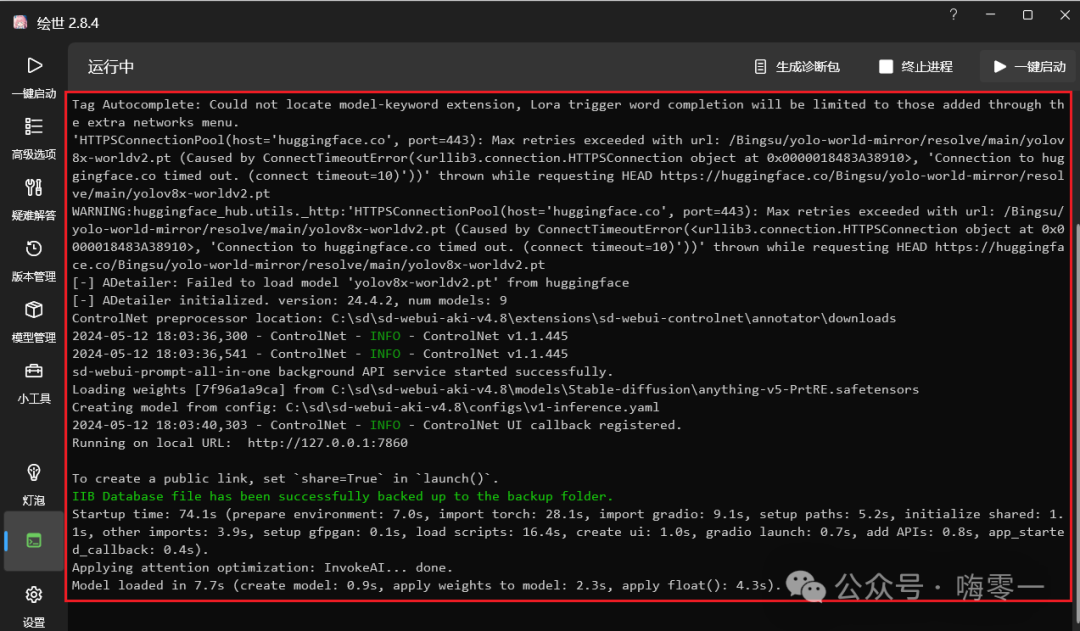The height and width of the screenshot is (631, 1080).
Task: Select the console terminal sidebar icon
Action: click(34, 541)
